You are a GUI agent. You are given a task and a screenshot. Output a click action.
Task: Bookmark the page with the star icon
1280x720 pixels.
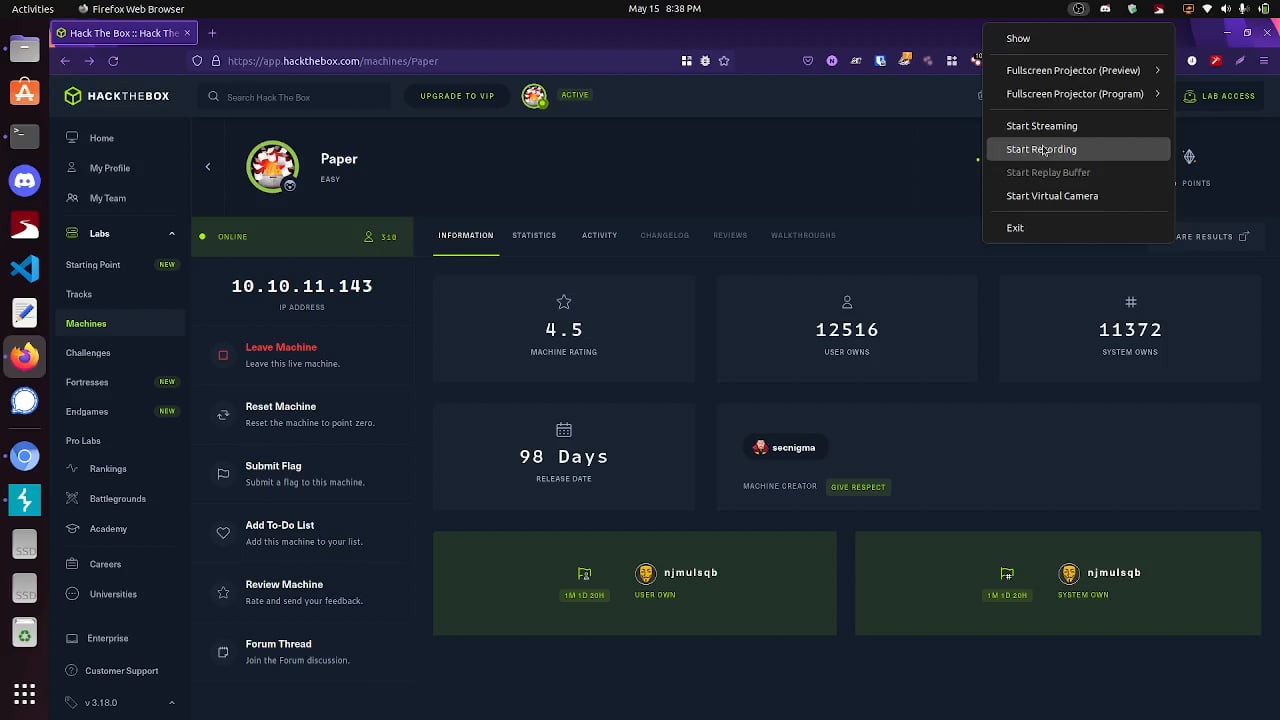click(x=724, y=61)
